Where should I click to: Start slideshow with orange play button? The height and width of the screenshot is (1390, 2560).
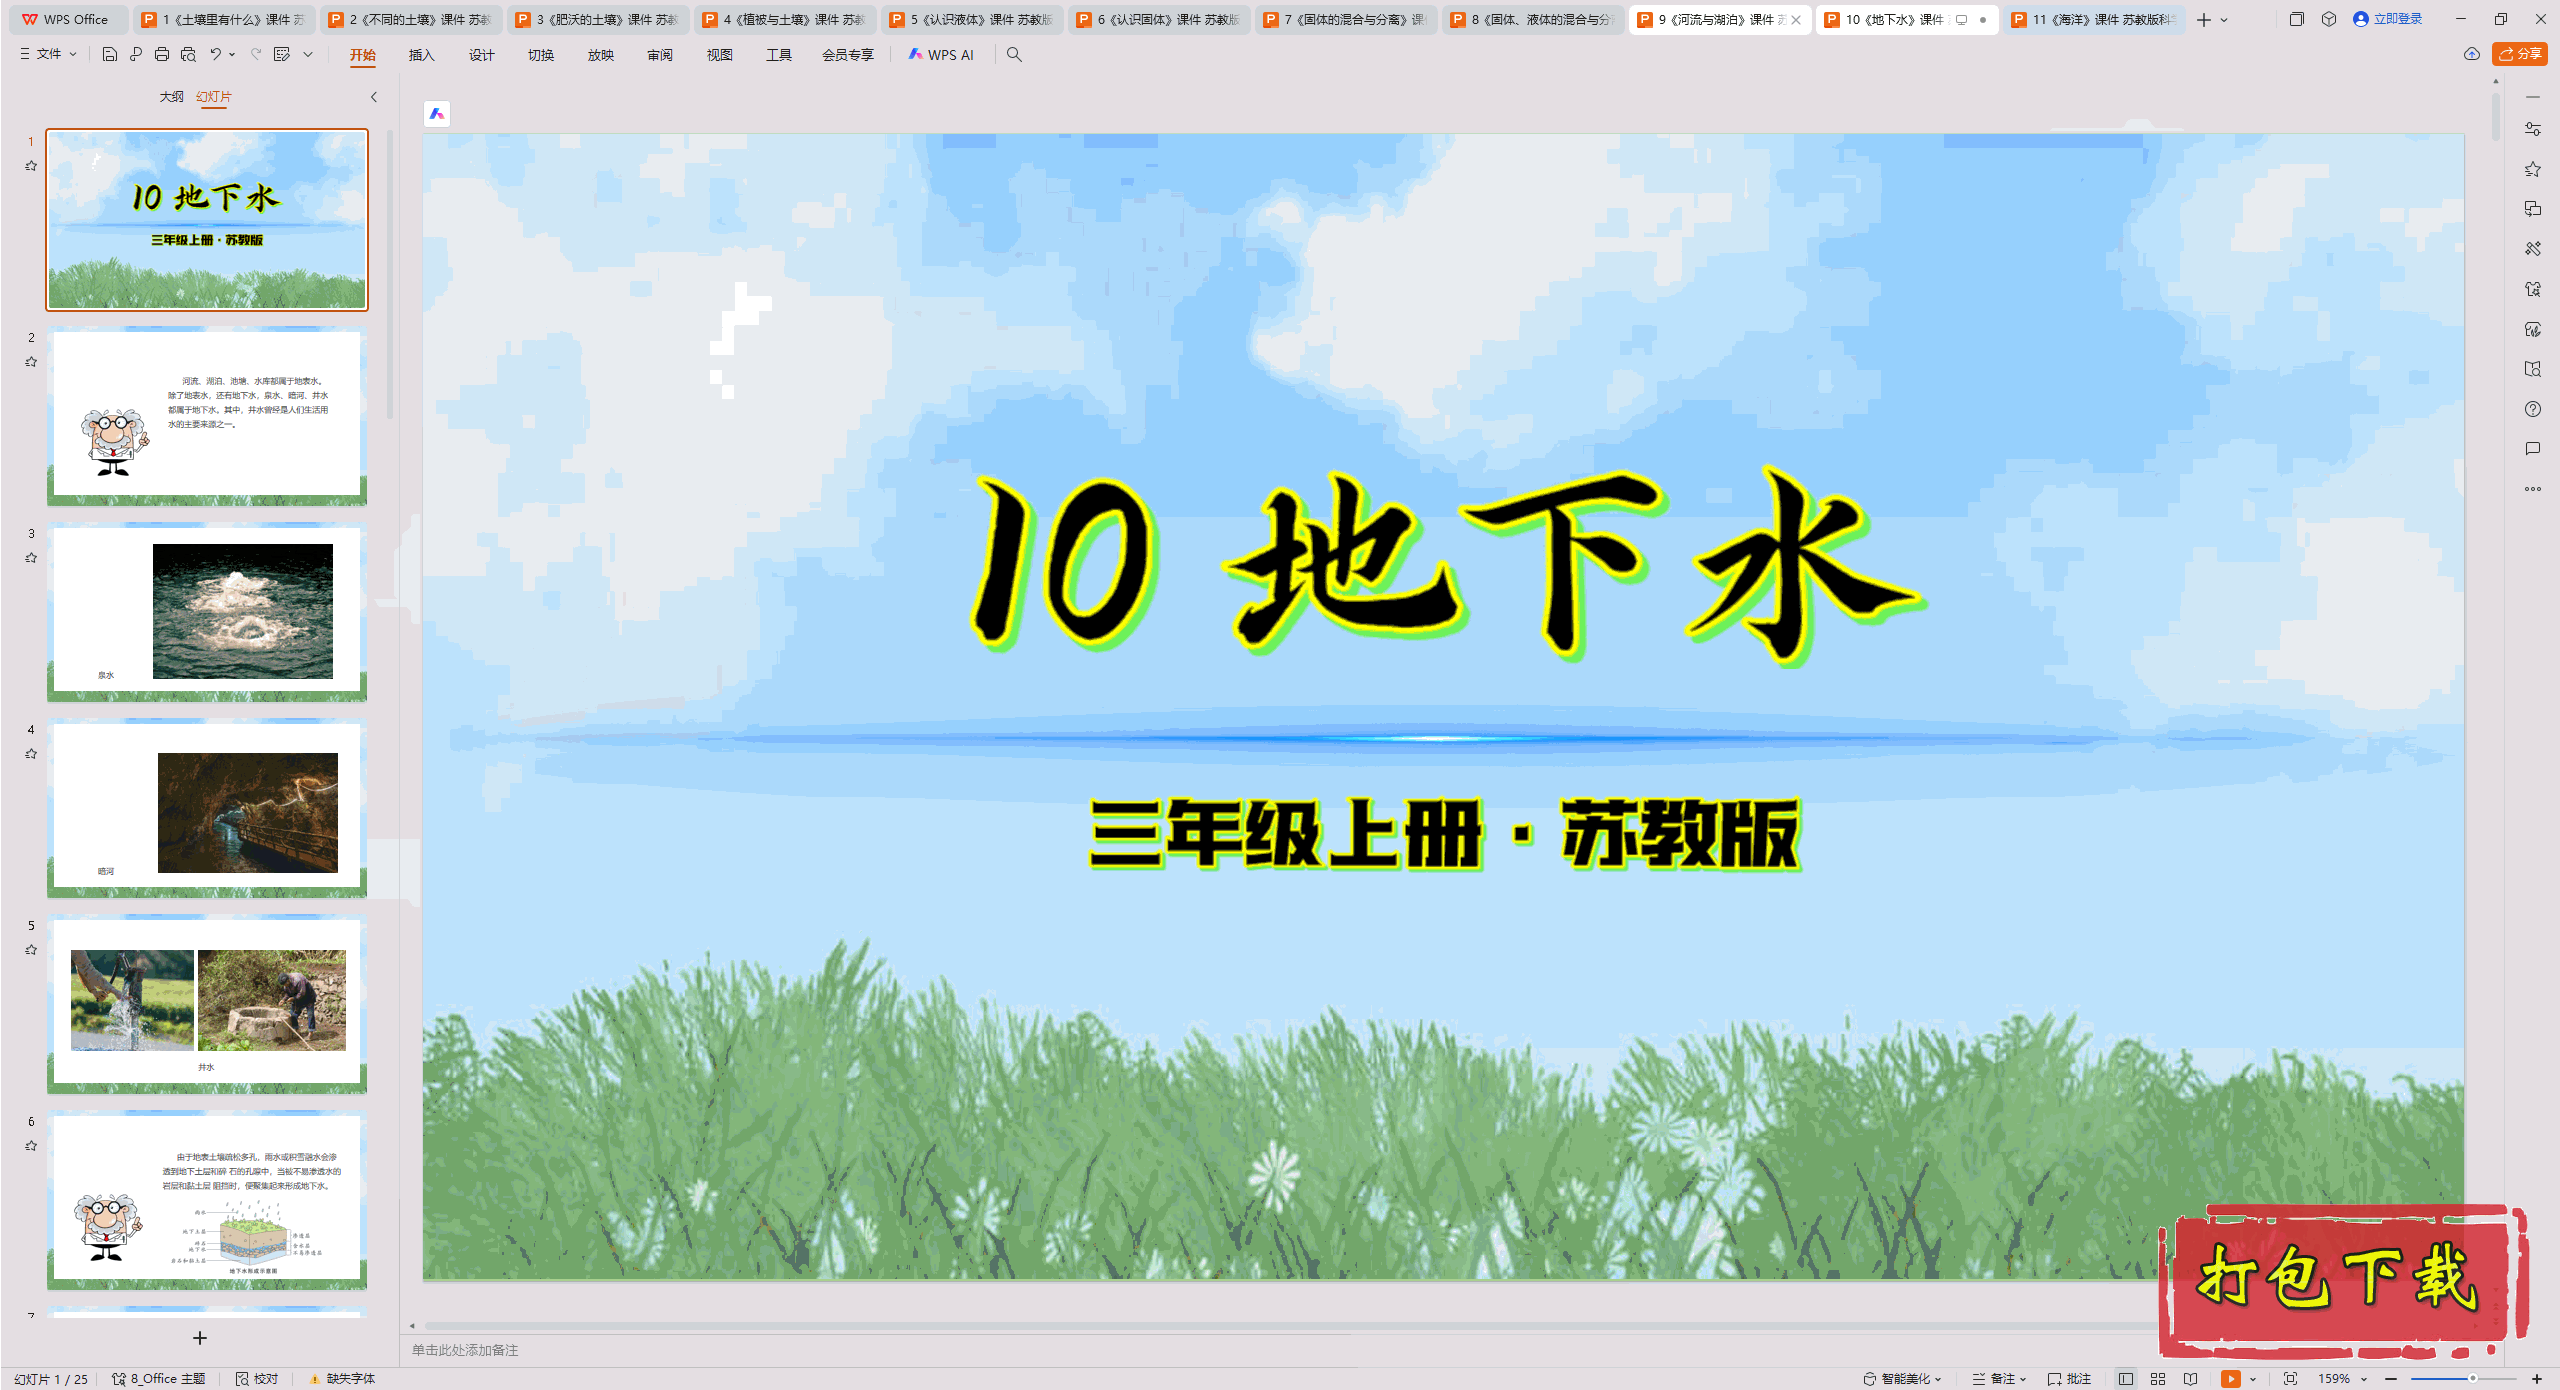click(x=2231, y=1378)
